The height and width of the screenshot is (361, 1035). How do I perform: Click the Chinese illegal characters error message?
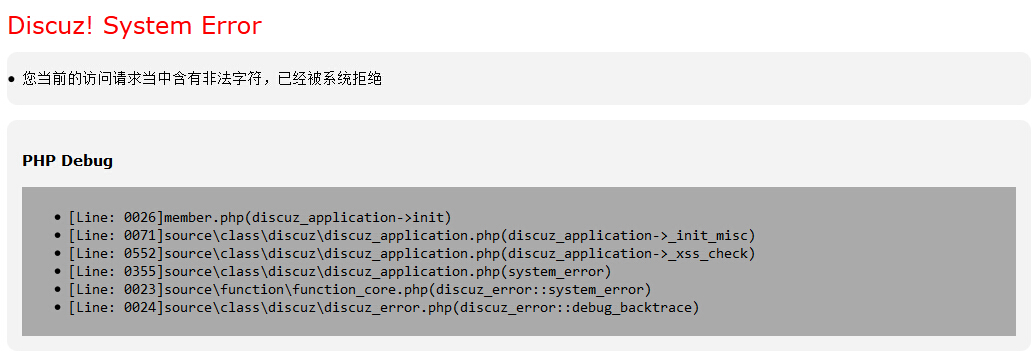(x=202, y=79)
